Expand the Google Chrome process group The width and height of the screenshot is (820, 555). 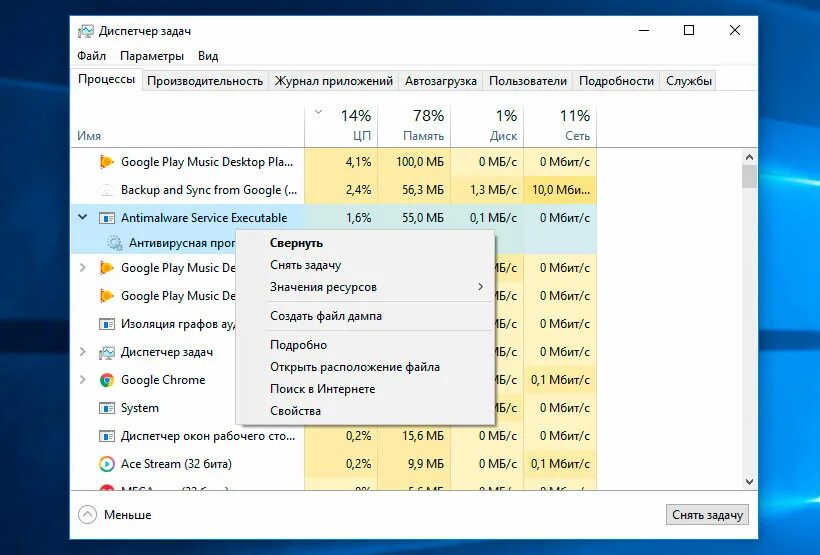(x=83, y=380)
